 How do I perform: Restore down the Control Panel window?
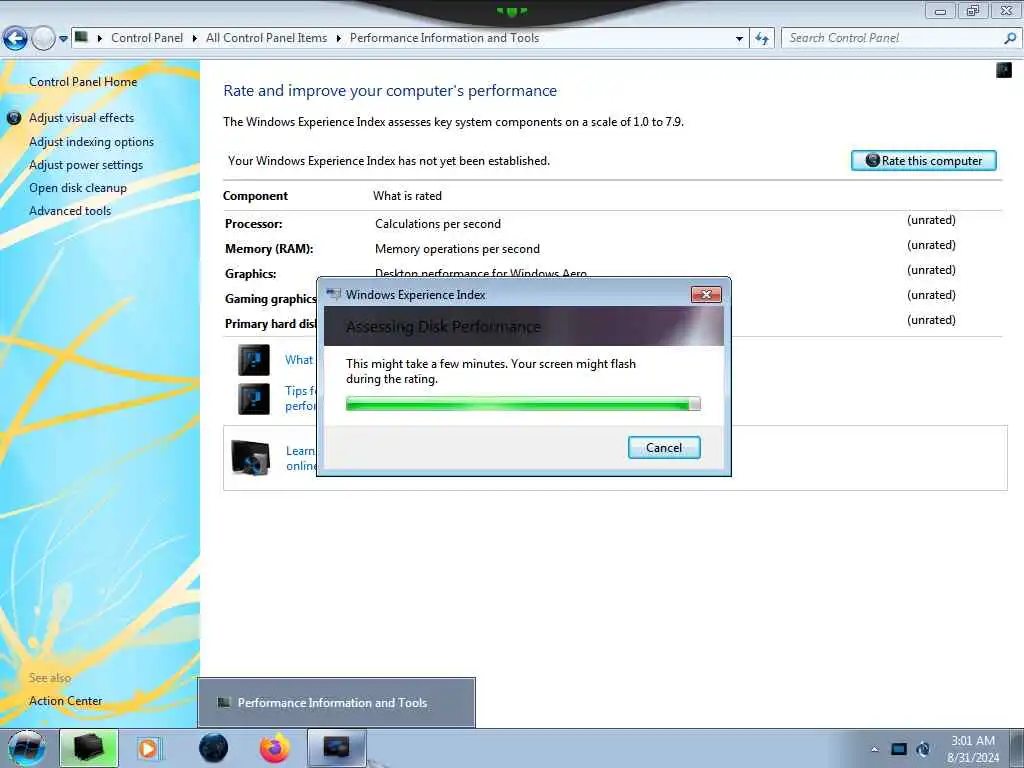[973, 10]
